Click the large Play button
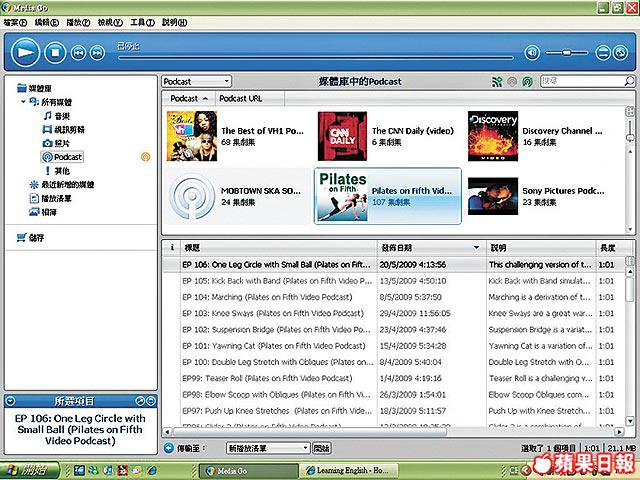 click(x=25, y=53)
